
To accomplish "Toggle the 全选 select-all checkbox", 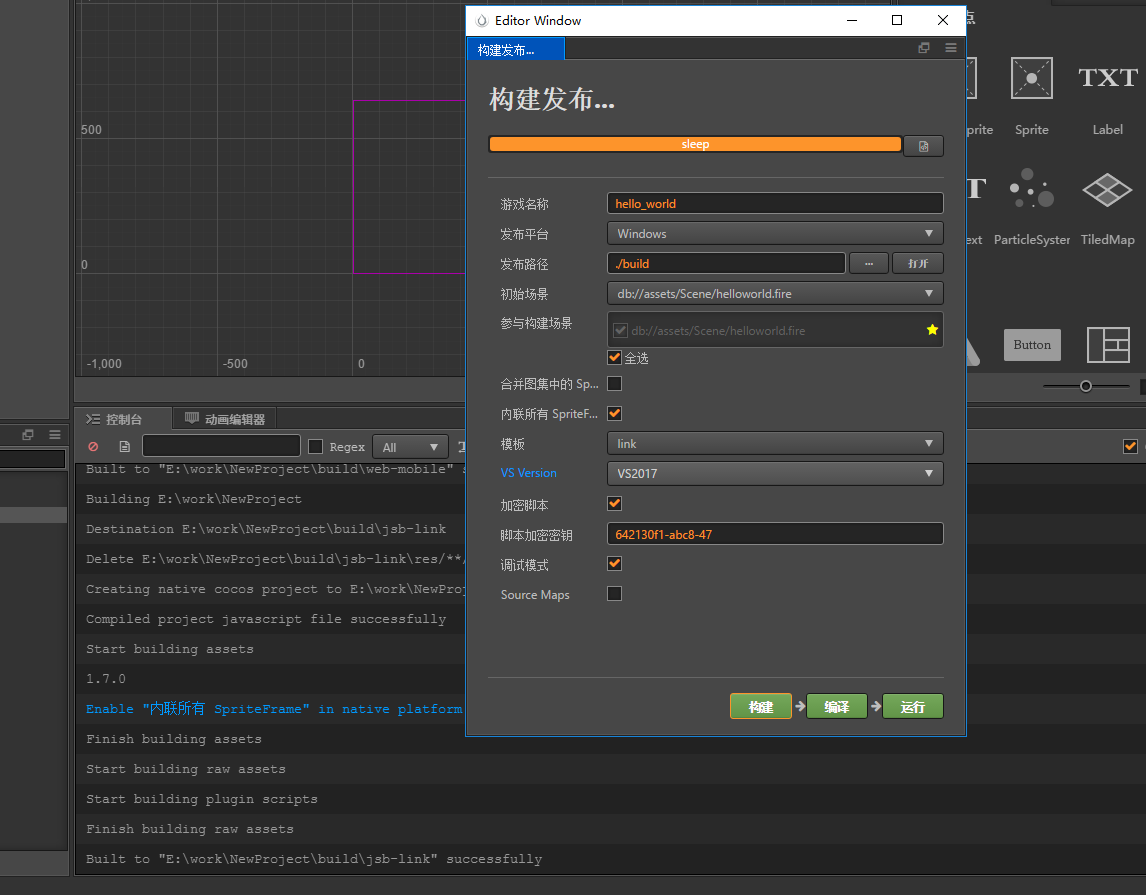I will coord(615,357).
